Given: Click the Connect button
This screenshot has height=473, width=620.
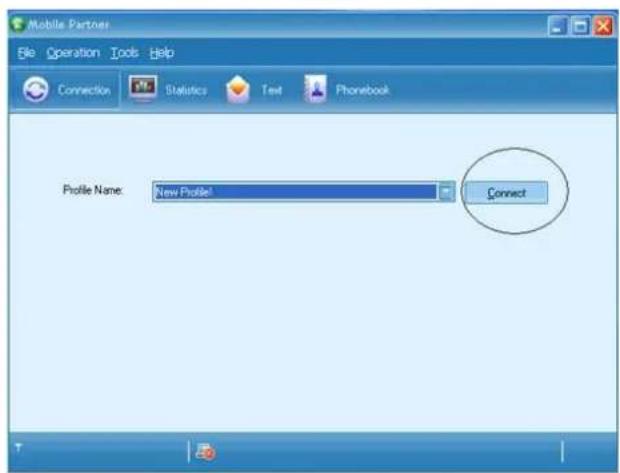Looking at the screenshot, I should (x=506, y=193).
